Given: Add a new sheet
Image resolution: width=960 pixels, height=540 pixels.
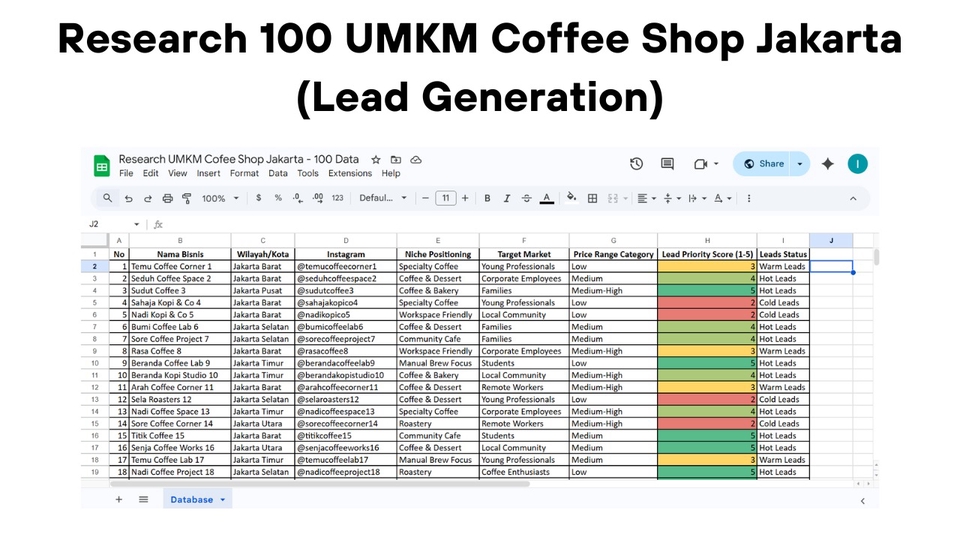Looking at the screenshot, I should [119, 500].
